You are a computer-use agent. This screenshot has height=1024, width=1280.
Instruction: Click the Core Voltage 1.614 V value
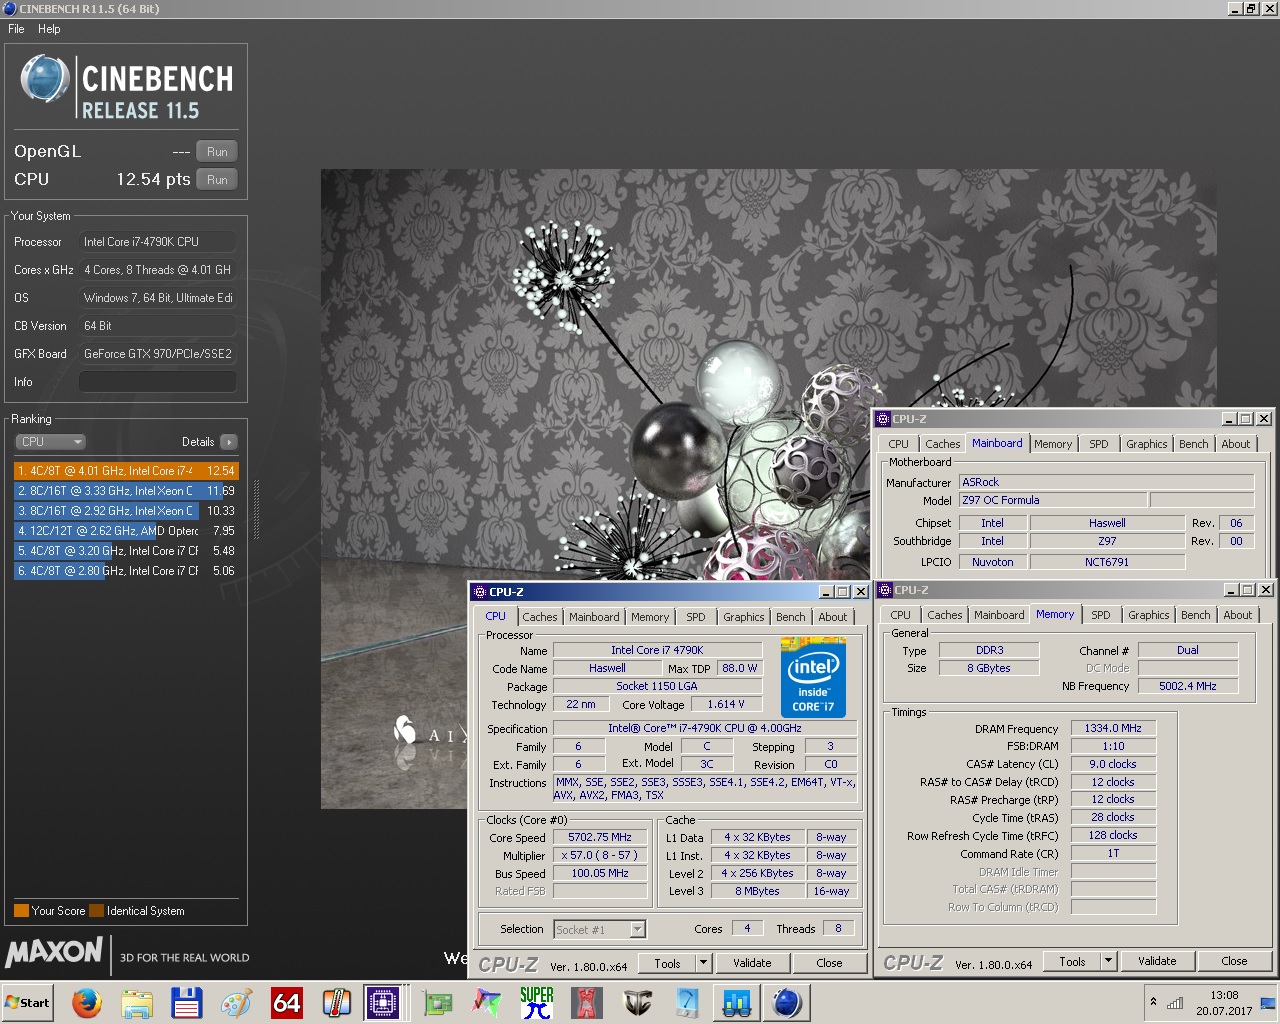pyautogui.click(x=726, y=705)
